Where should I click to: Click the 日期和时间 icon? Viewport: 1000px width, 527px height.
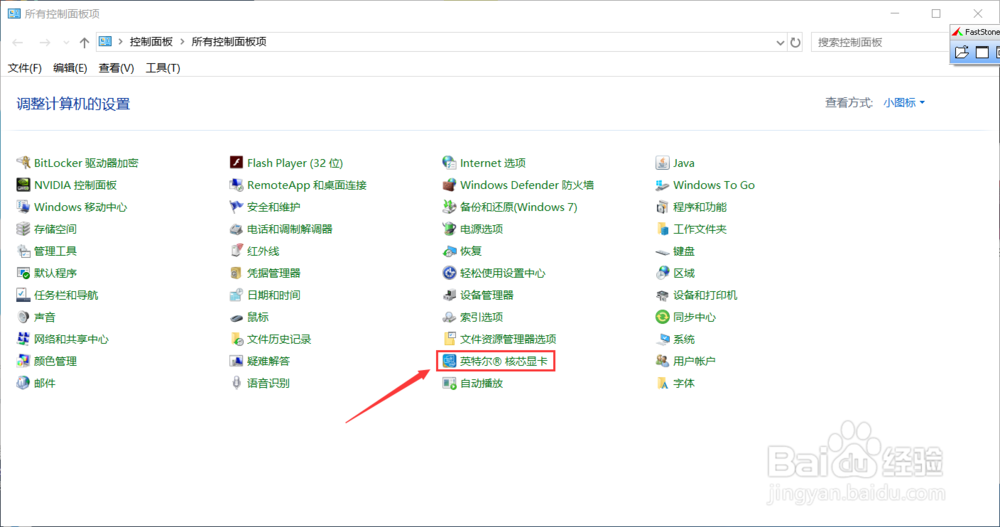tap(237, 295)
